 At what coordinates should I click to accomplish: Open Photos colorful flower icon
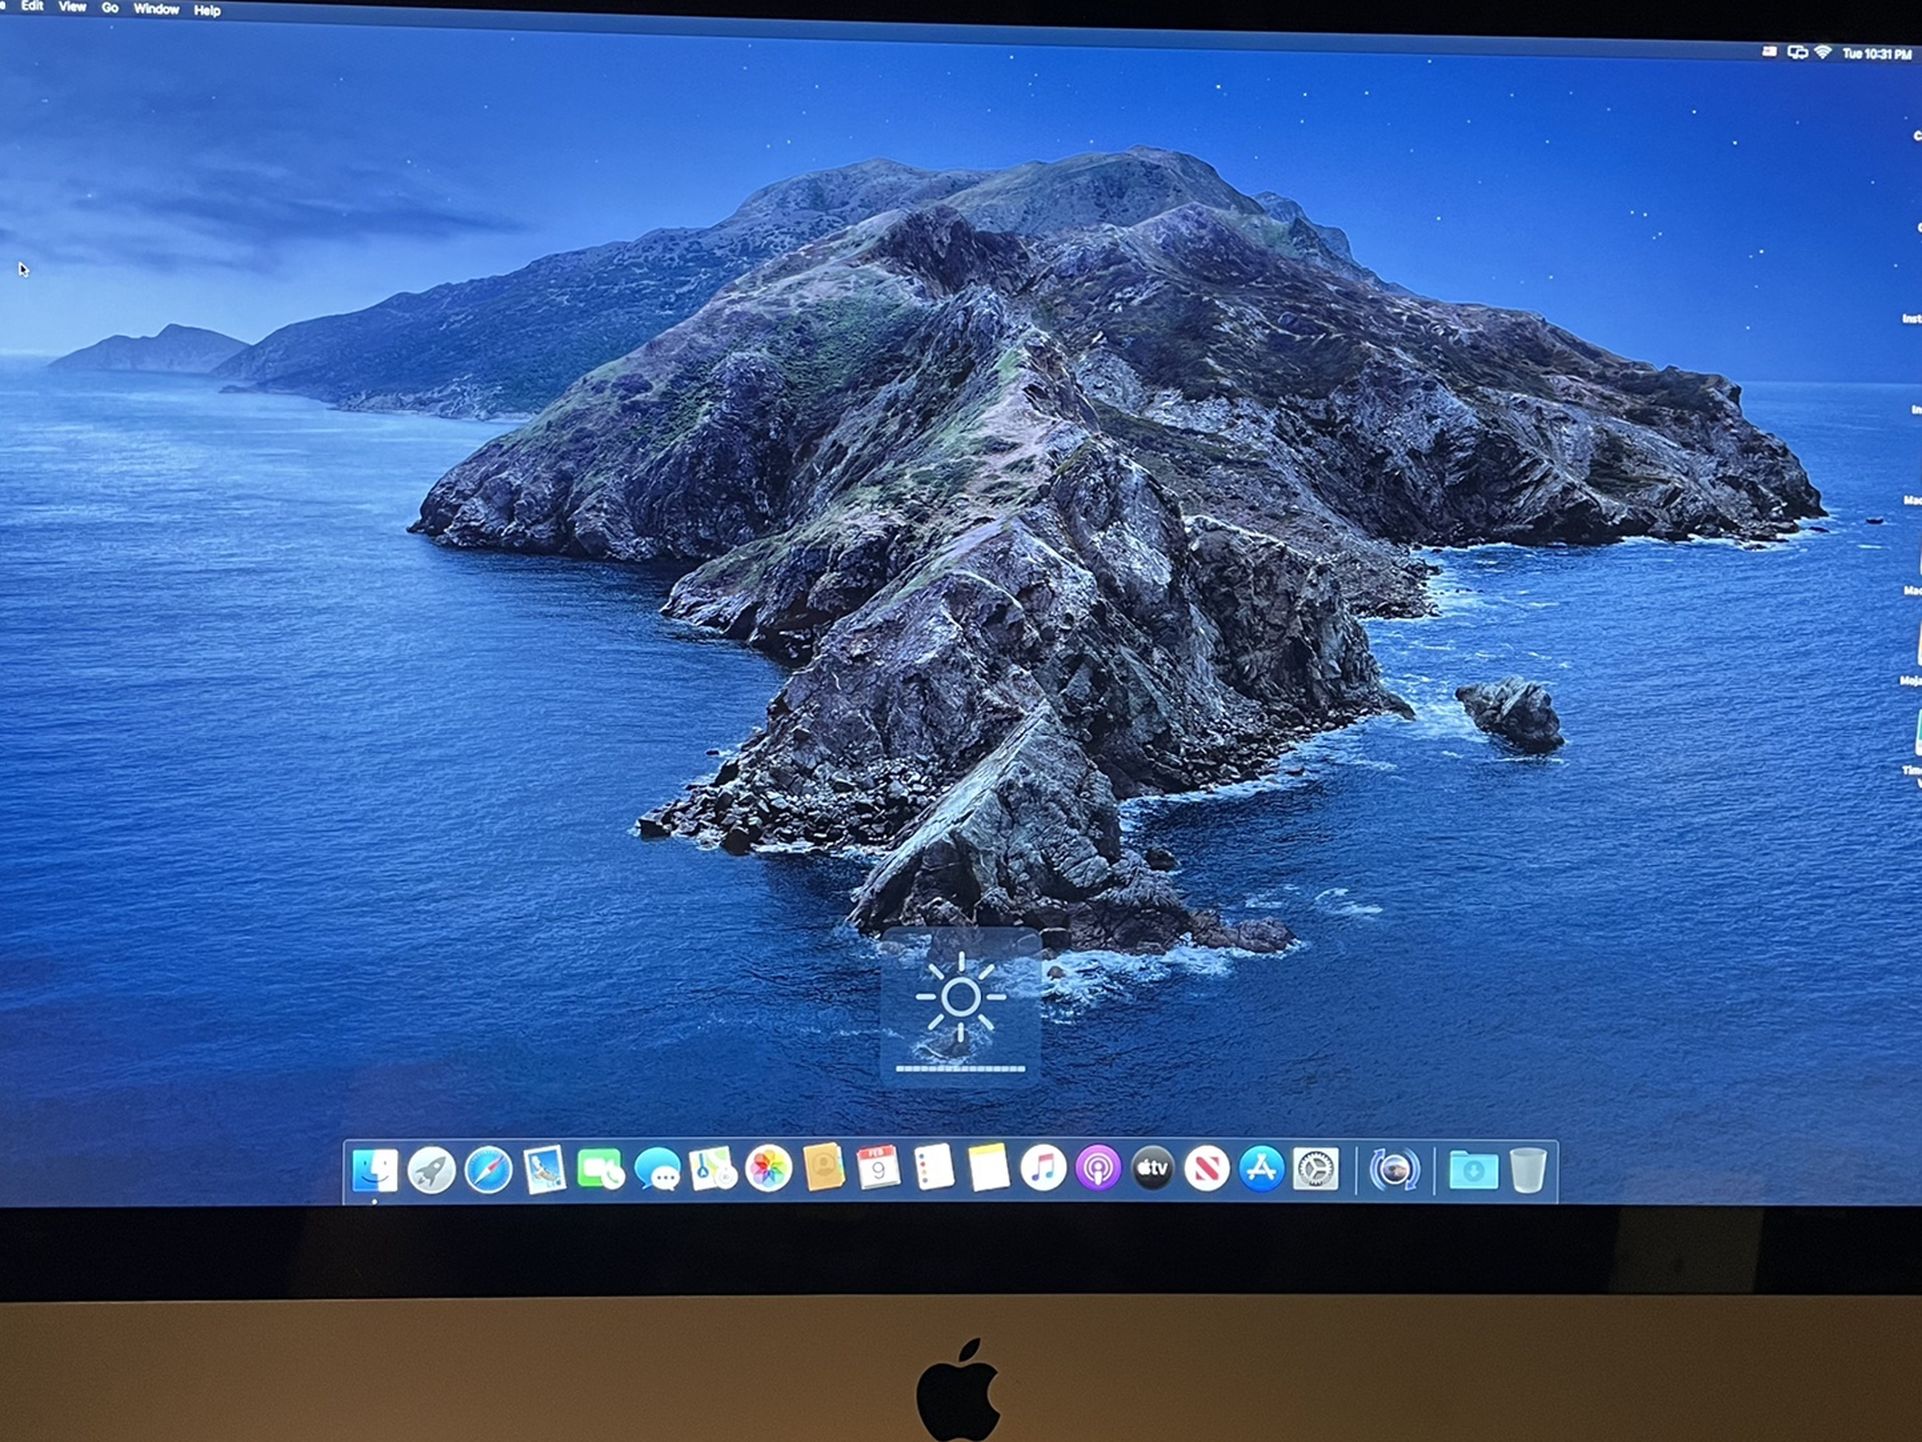click(769, 1168)
